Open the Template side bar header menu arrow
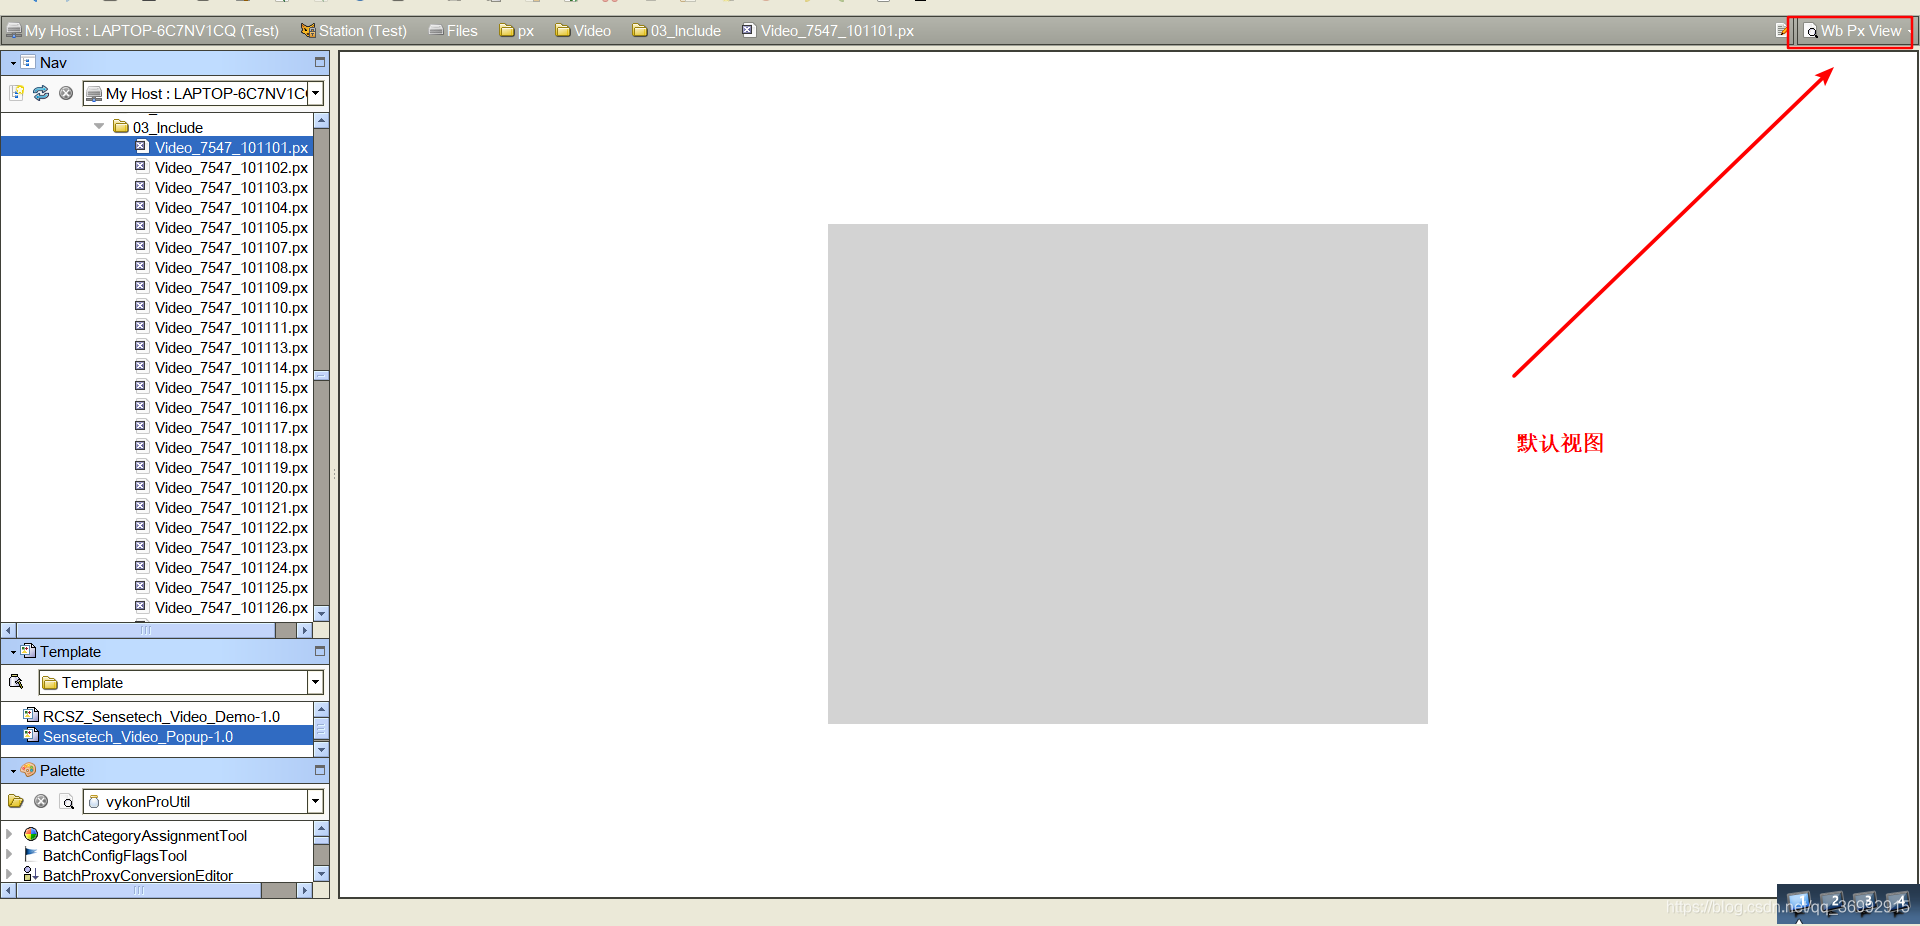 13,652
